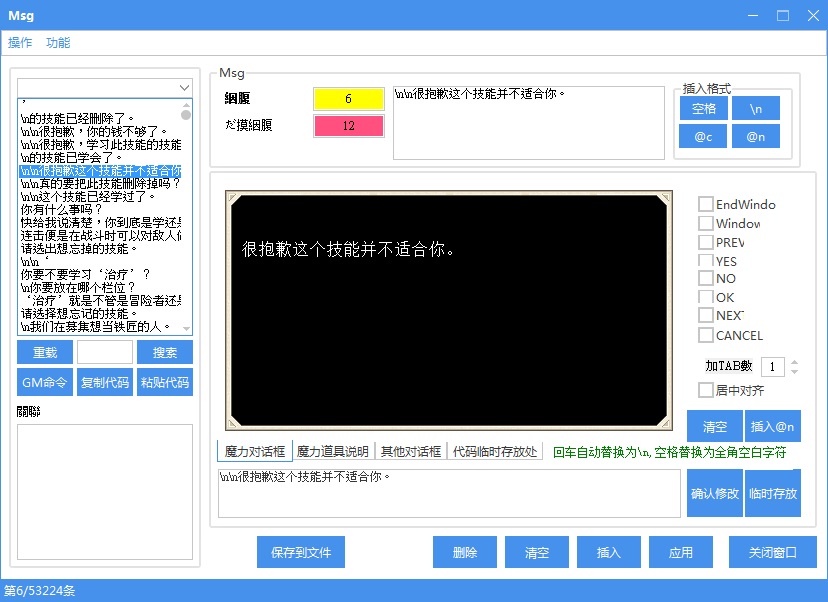Screen dimensions: 828x602
Task: Switch to the 代码临时存放处 tab
Action: (495, 452)
